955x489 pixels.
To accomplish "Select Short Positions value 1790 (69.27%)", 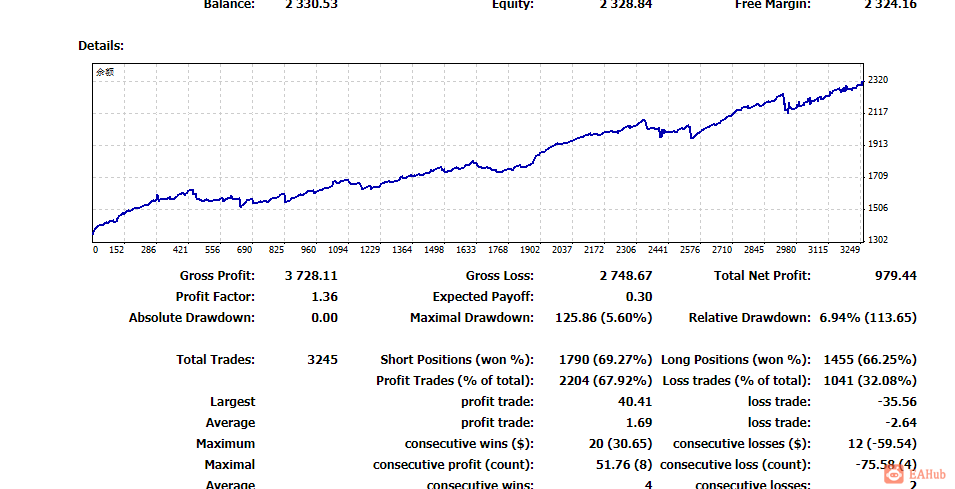I will point(605,360).
